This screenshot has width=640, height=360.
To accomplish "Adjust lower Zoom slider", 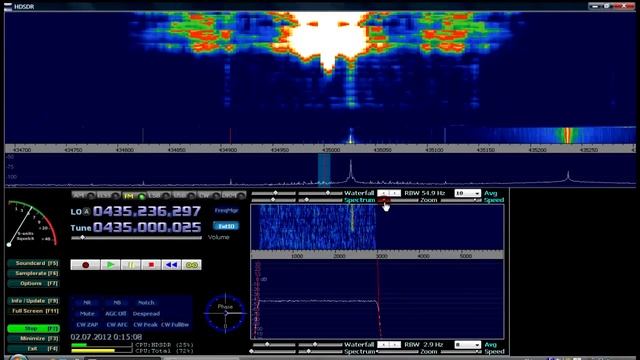I will tap(398, 352).
